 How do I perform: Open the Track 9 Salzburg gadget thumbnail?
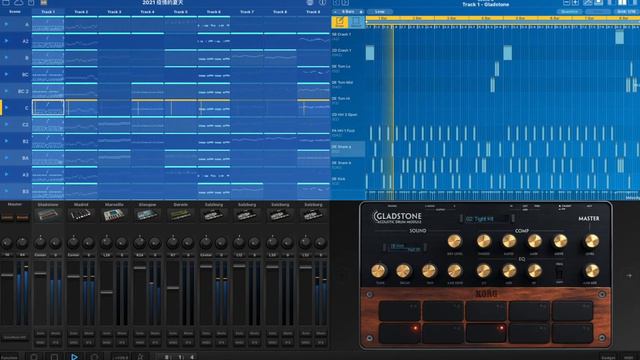tap(313, 215)
